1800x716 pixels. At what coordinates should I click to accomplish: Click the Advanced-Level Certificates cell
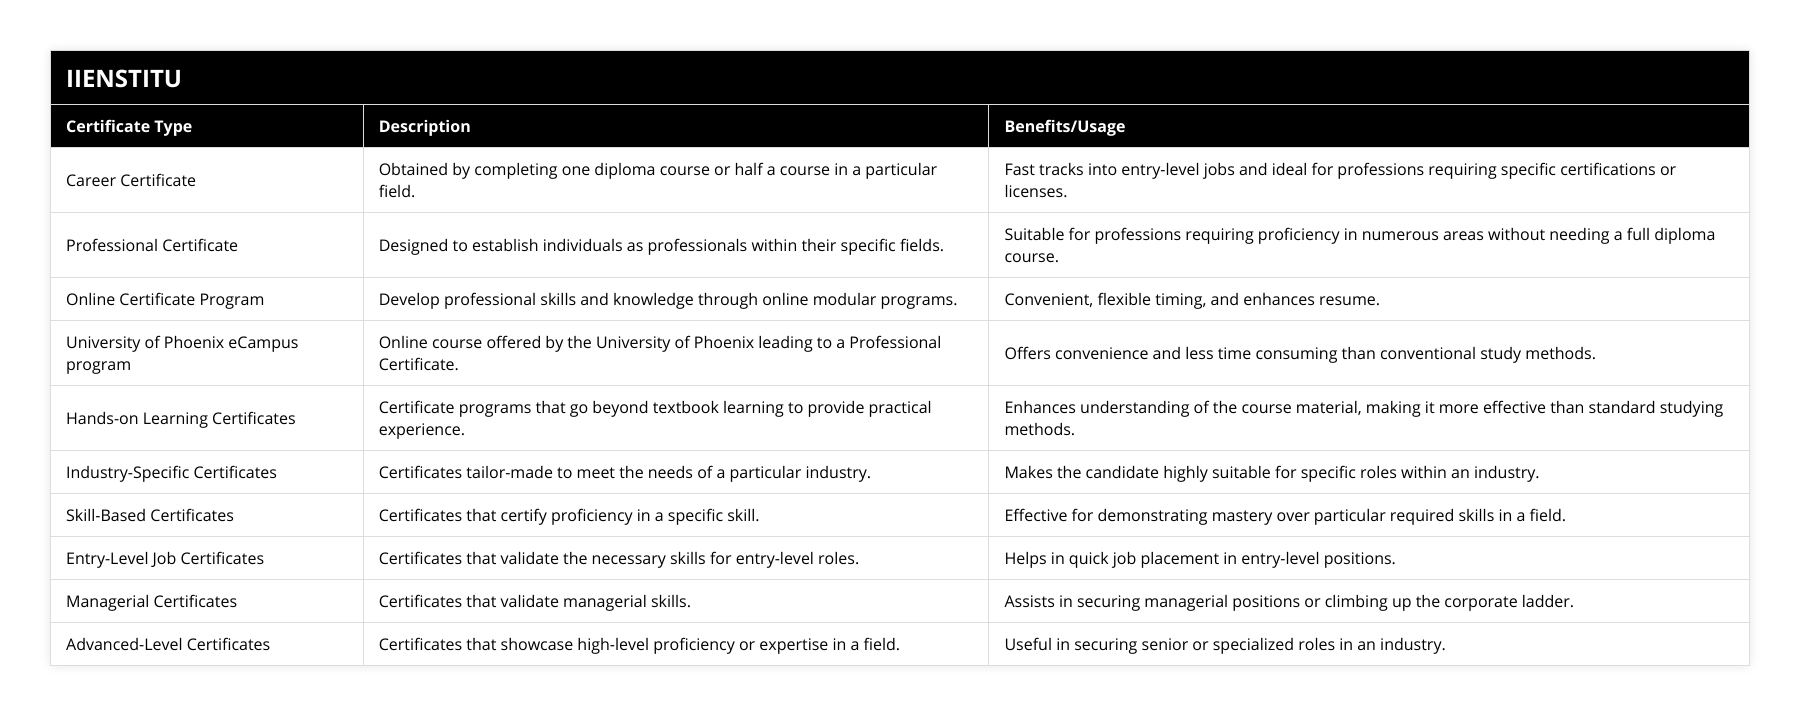168,644
